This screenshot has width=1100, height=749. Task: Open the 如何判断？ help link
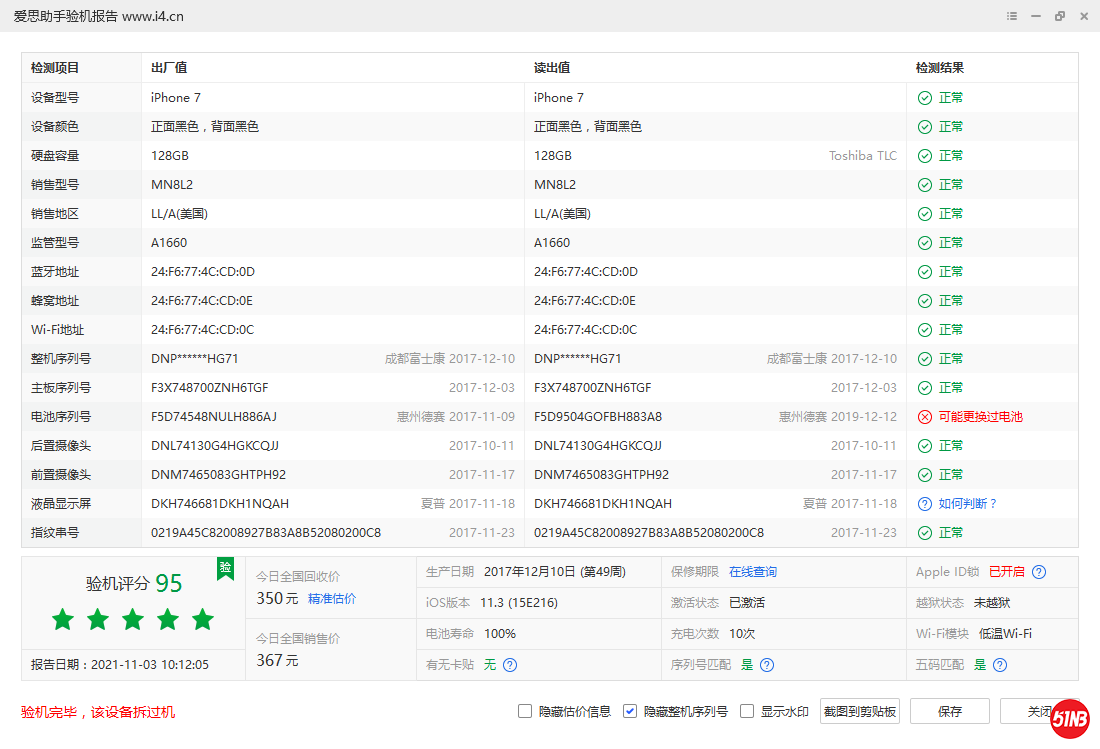[x=968, y=504]
